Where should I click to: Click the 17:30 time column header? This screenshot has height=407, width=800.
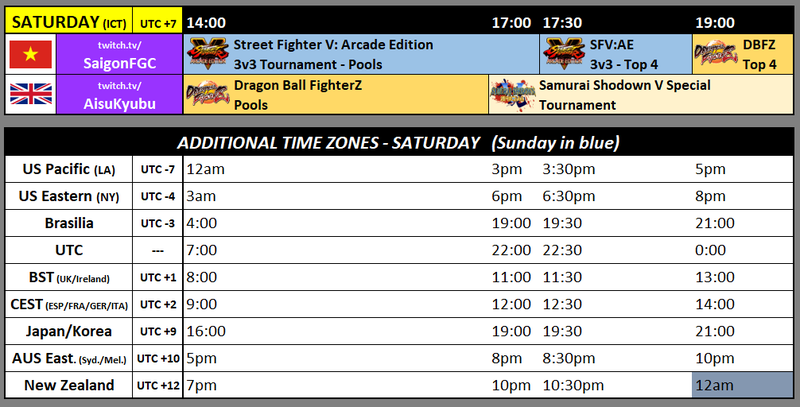[x=562, y=22]
